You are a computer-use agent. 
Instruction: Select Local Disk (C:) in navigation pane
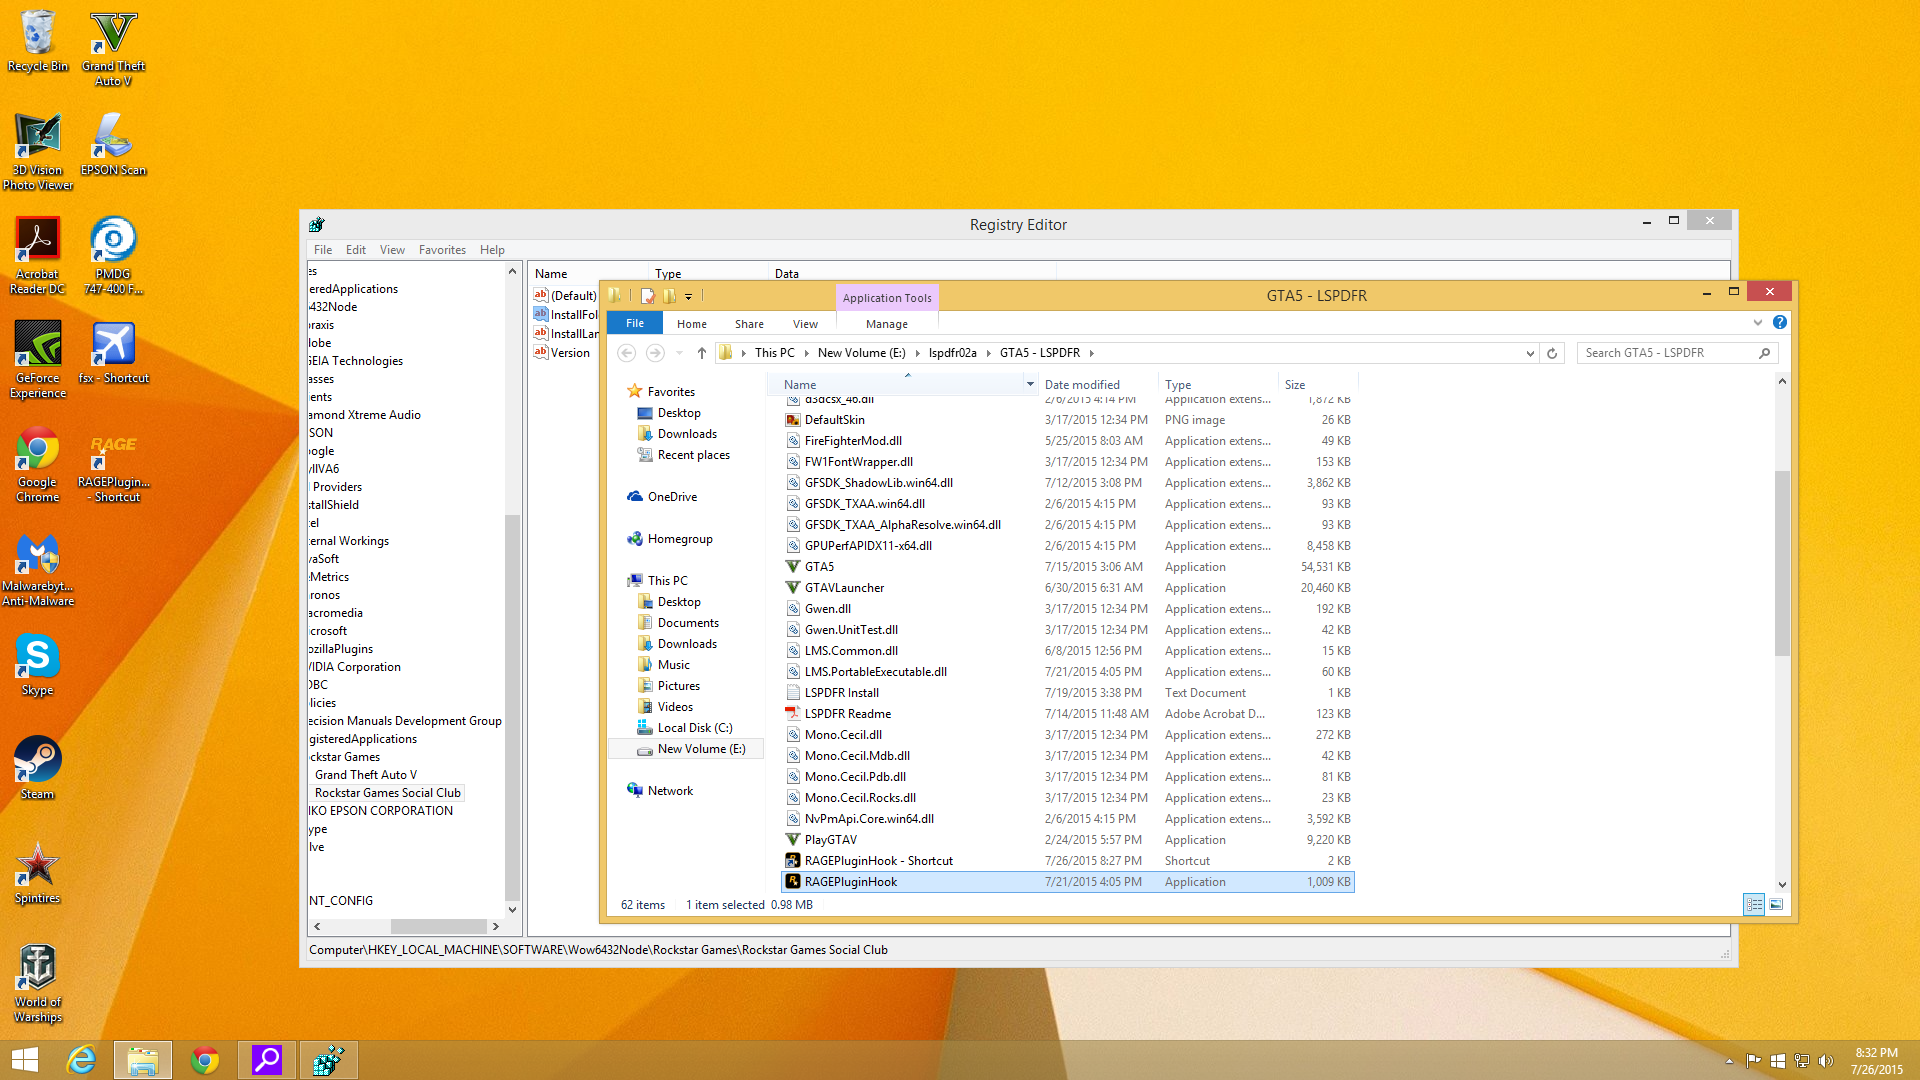(695, 728)
